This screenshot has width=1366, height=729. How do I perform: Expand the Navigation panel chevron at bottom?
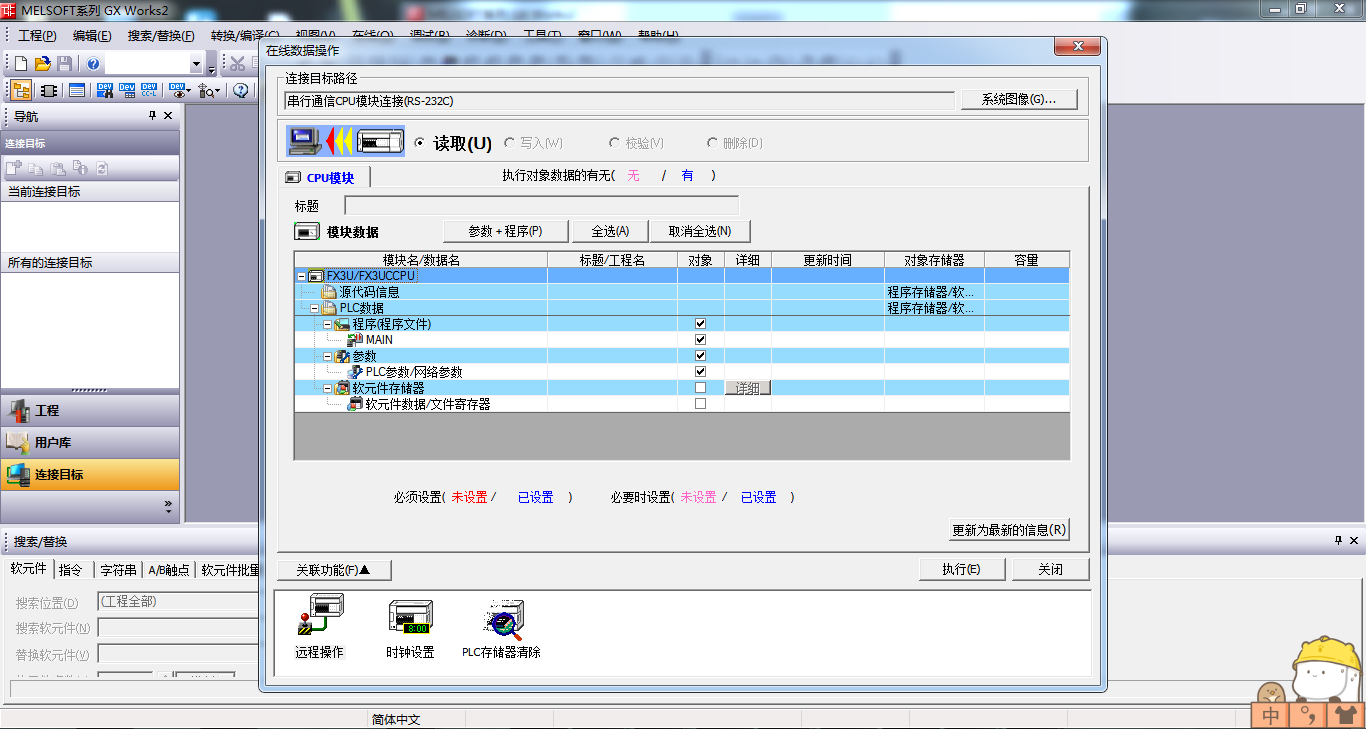(x=168, y=506)
